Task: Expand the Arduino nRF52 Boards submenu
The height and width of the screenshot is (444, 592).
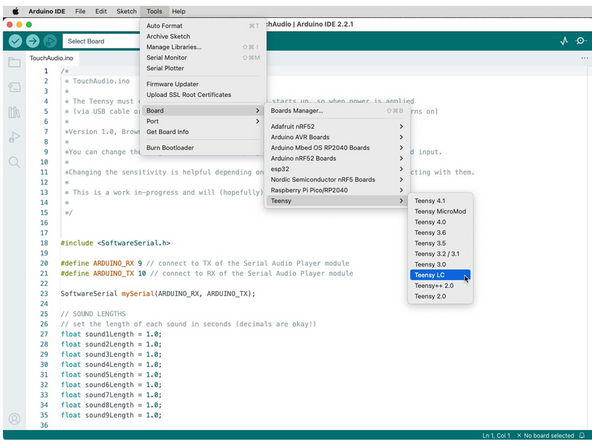Action: [x=337, y=158]
